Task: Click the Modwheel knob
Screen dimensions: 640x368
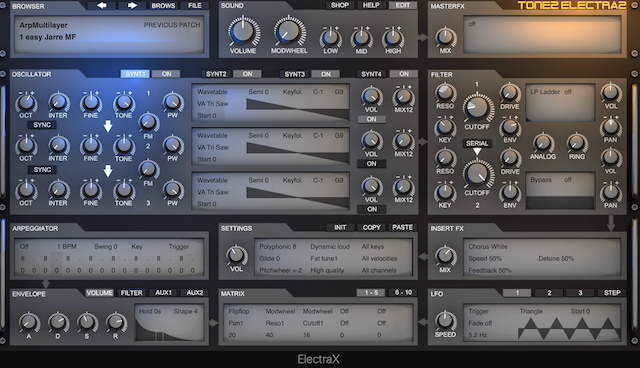Action: click(289, 31)
